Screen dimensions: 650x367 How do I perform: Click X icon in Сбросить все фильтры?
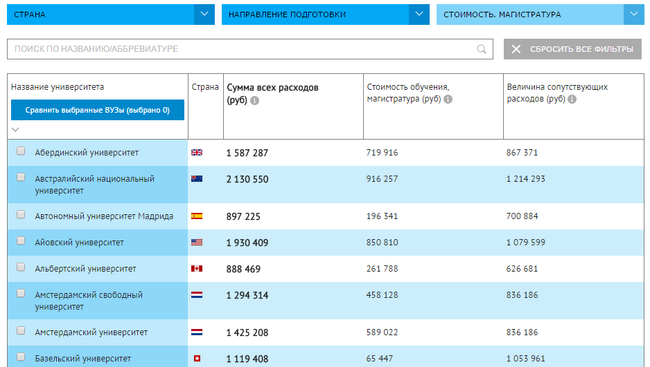516,49
